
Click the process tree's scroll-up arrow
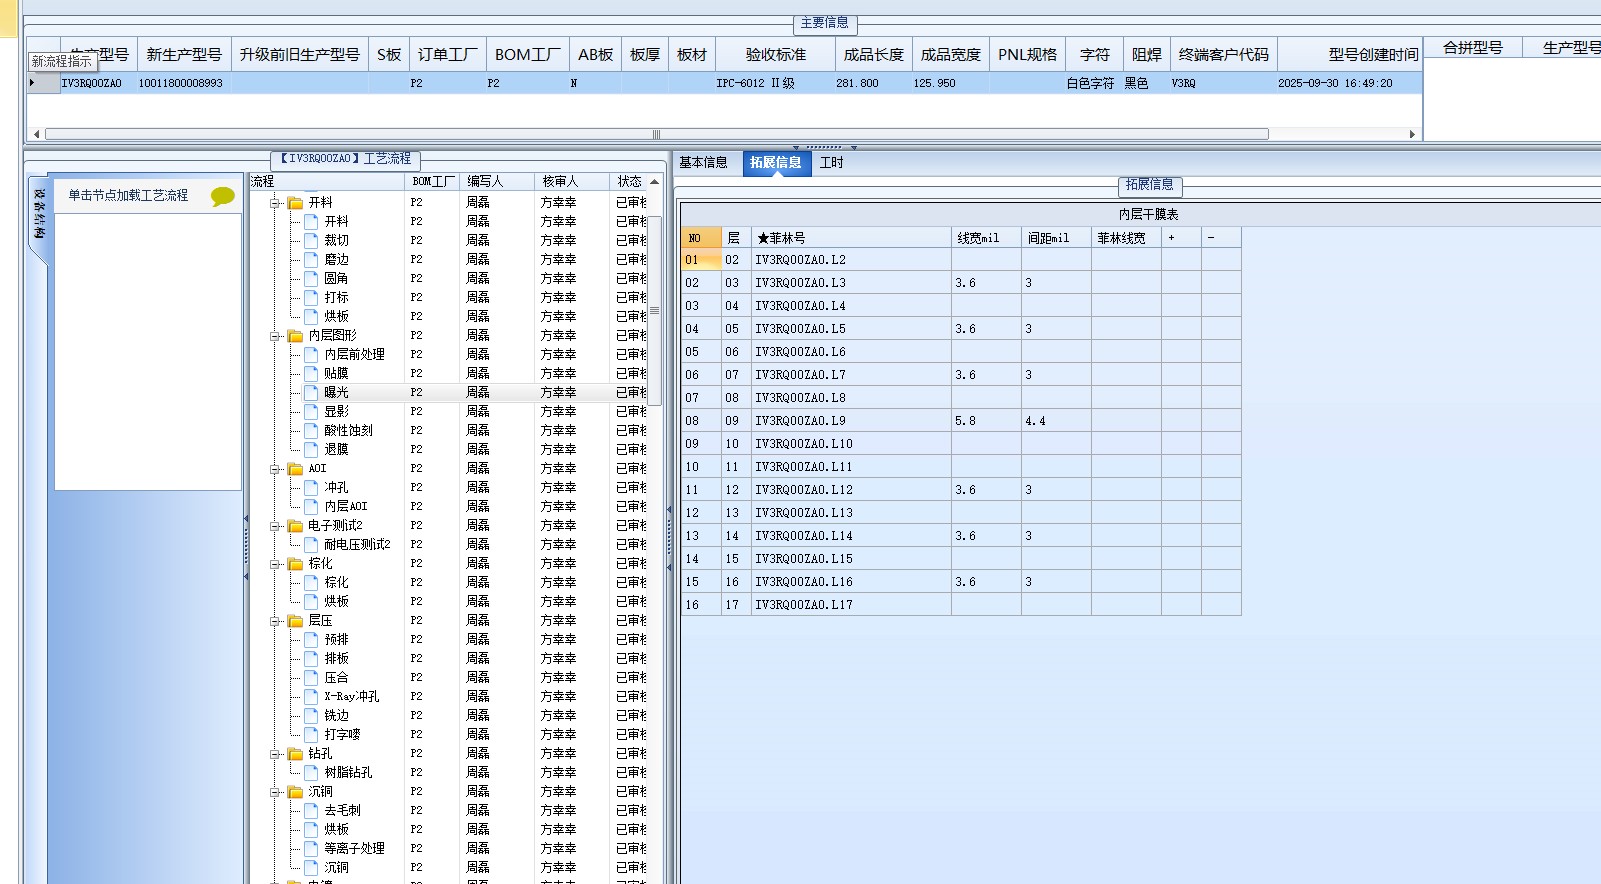coord(655,182)
